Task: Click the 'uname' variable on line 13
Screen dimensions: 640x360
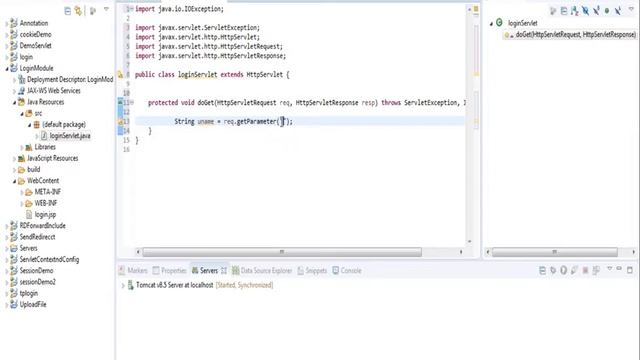Action: (206, 122)
